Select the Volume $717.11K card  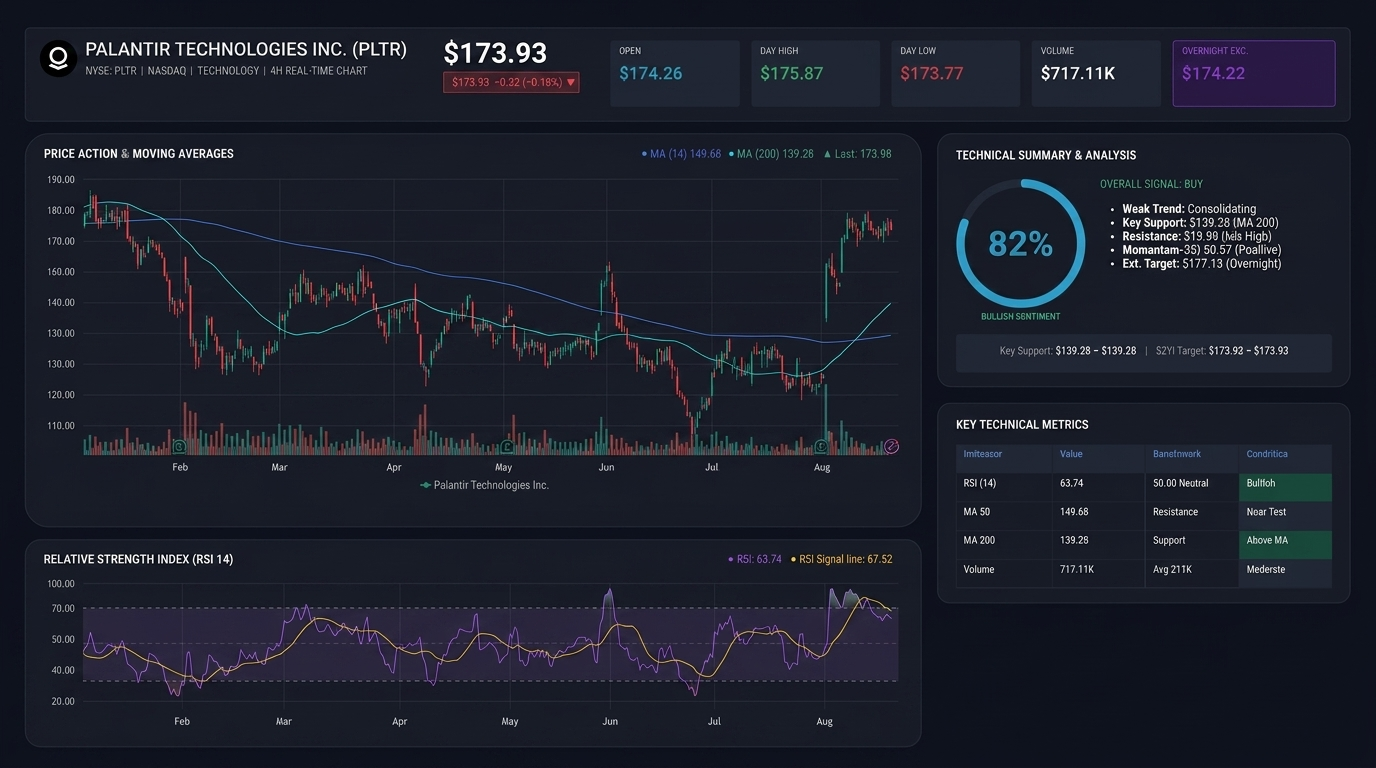pos(1096,73)
